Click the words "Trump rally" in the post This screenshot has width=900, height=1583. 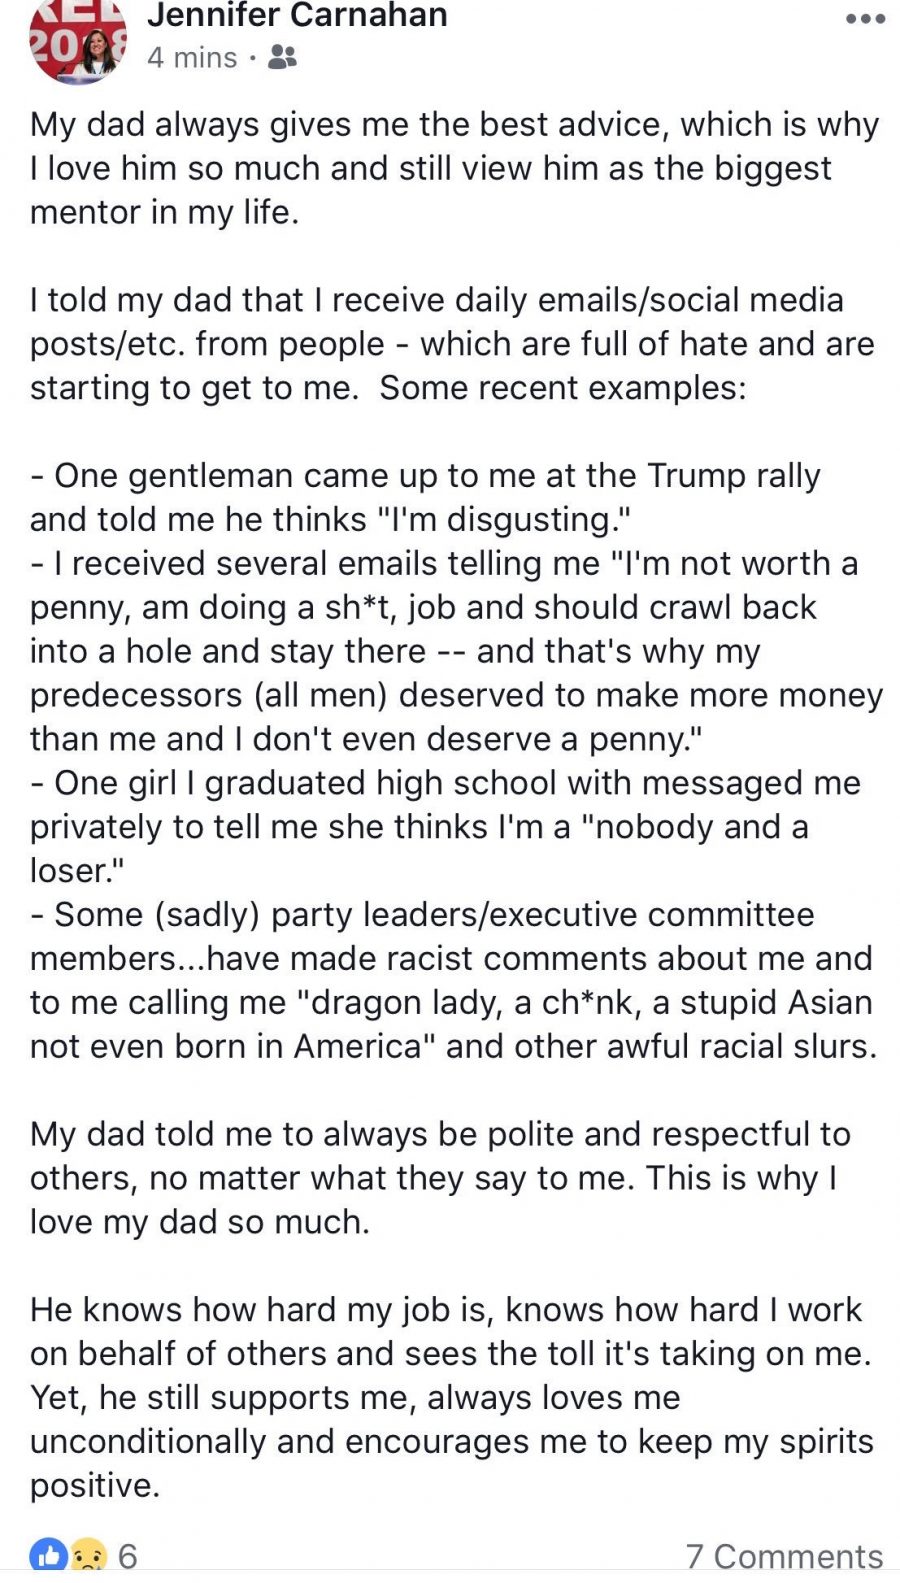[734, 476]
